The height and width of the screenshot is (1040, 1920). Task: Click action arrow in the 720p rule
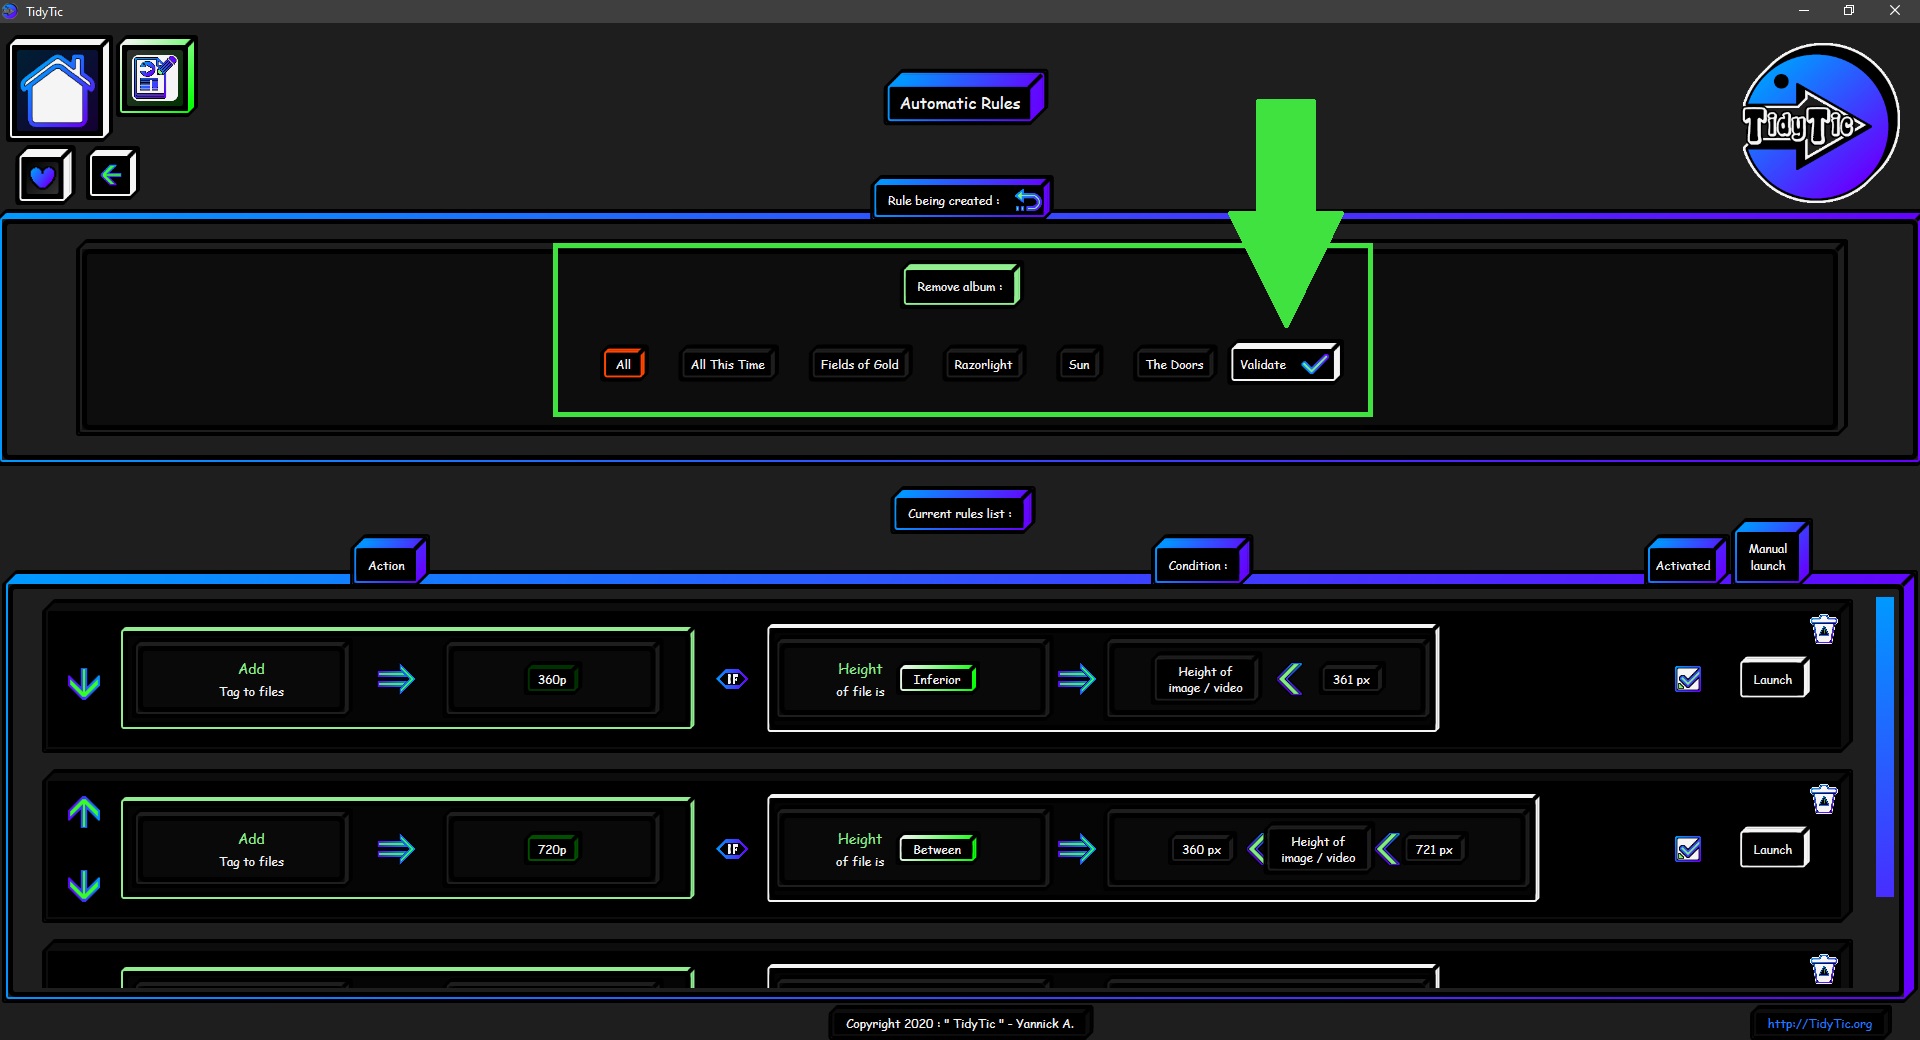tap(396, 849)
